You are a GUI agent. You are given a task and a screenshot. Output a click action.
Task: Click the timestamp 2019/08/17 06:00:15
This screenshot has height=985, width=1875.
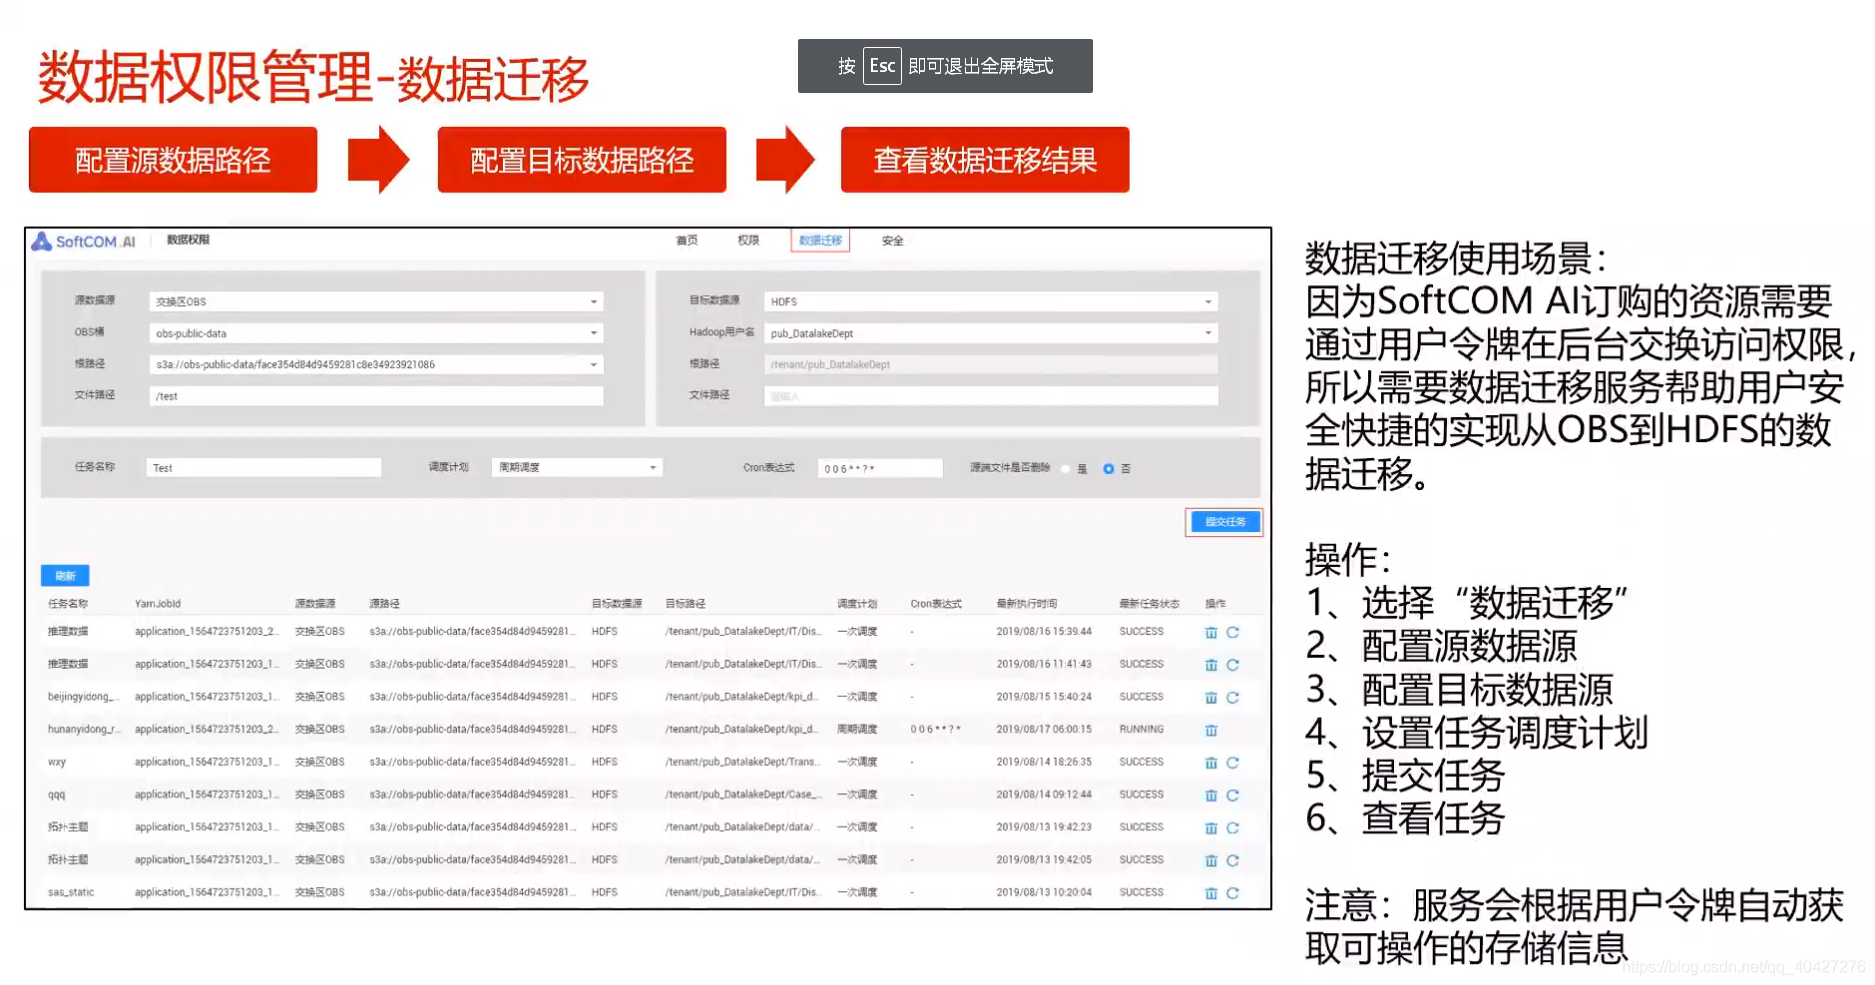point(1044,730)
